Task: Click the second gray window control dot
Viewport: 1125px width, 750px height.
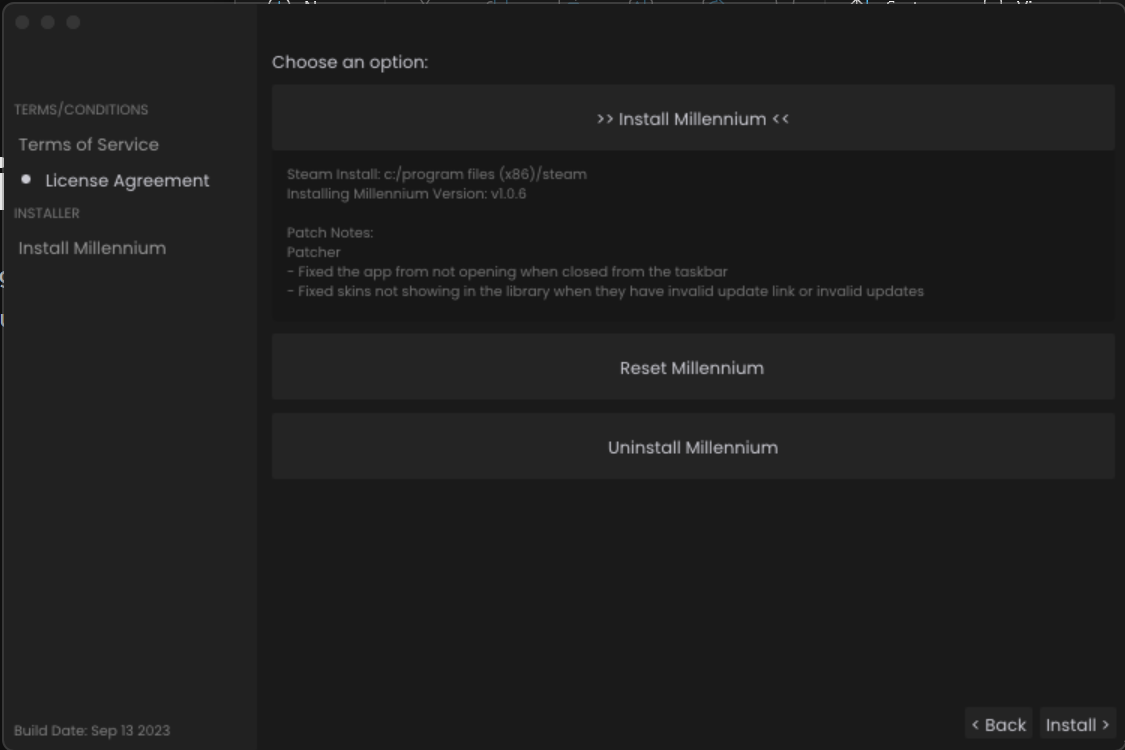Action: (48, 22)
